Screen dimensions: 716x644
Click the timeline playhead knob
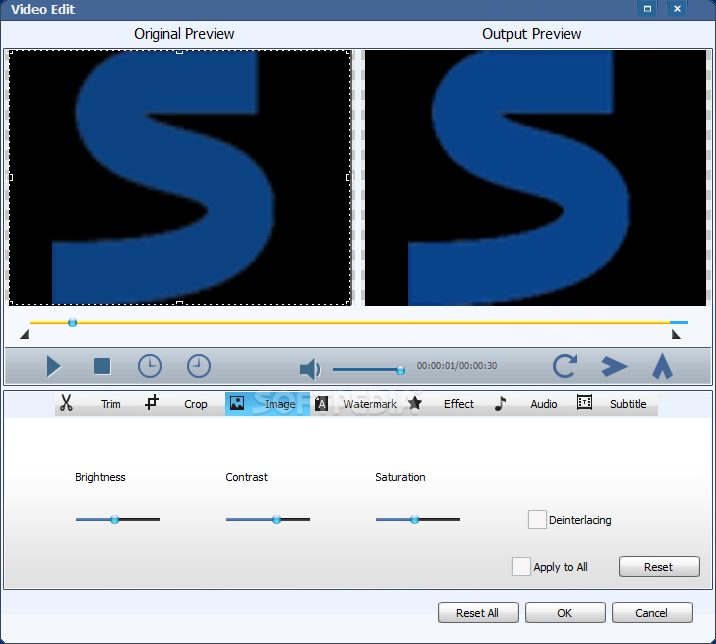pyautogui.click(x=72, y=322)
